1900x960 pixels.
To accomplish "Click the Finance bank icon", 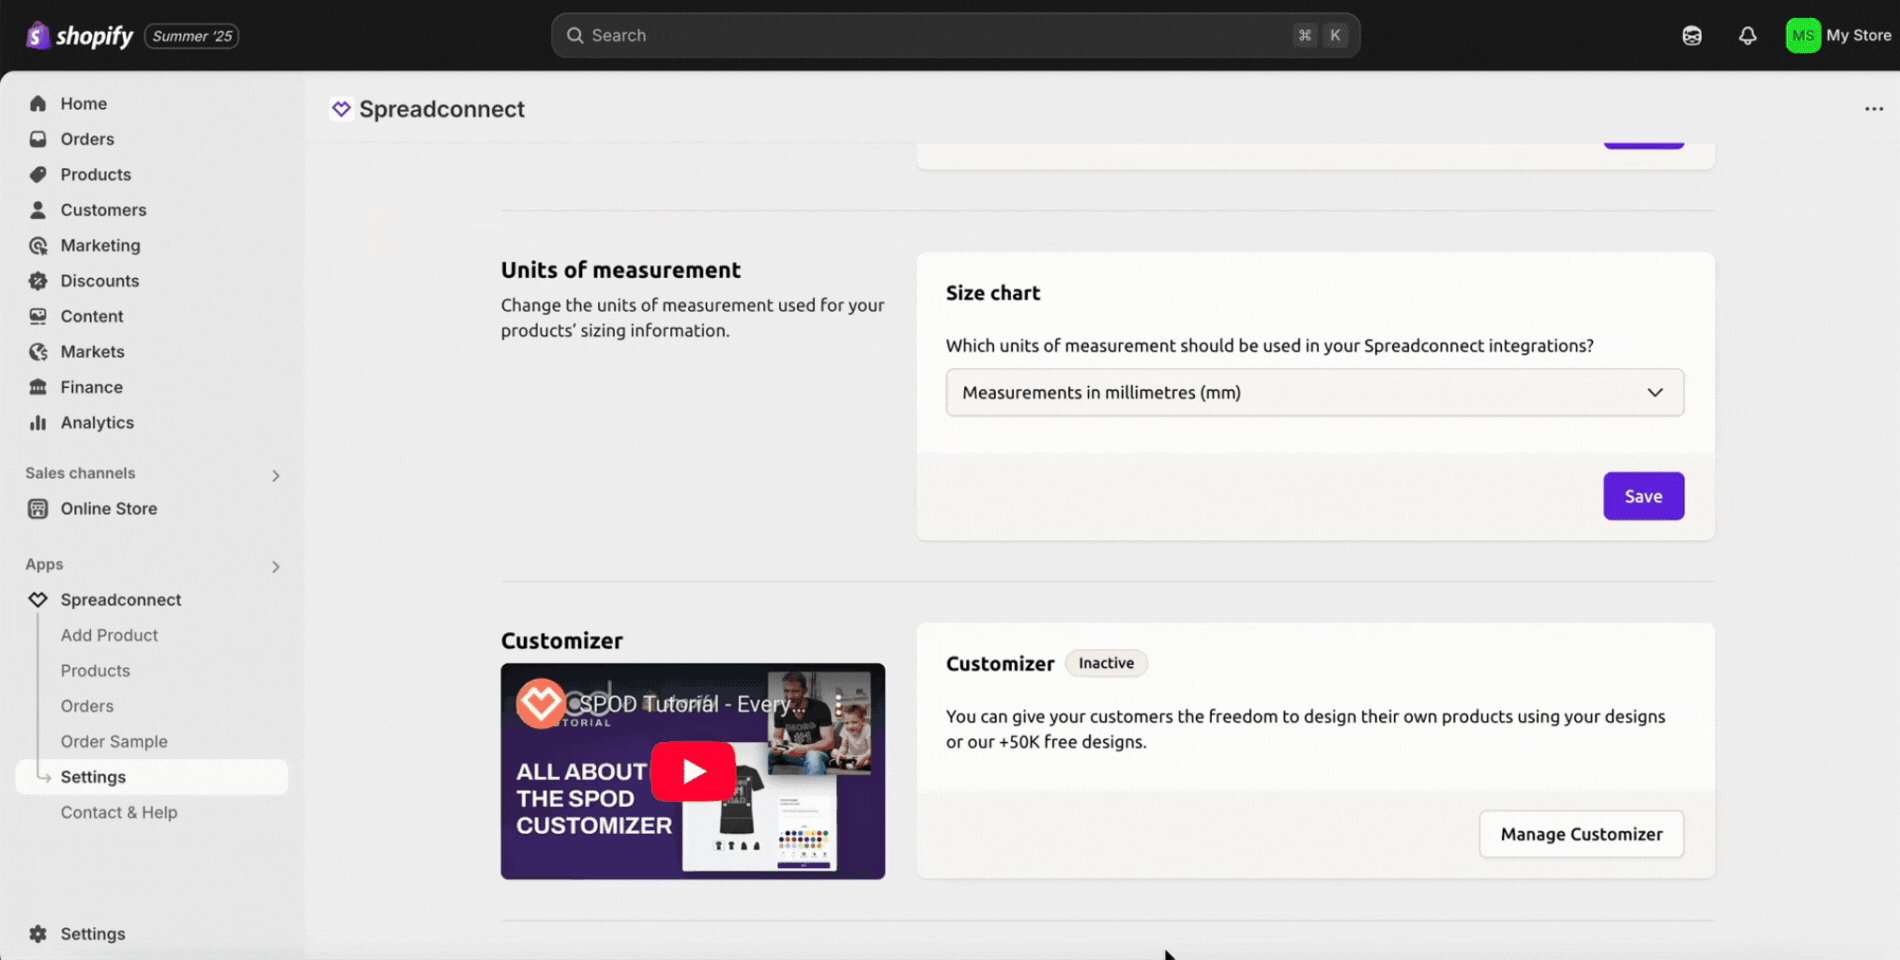I will pyautogui.click(x=38, y=387).
